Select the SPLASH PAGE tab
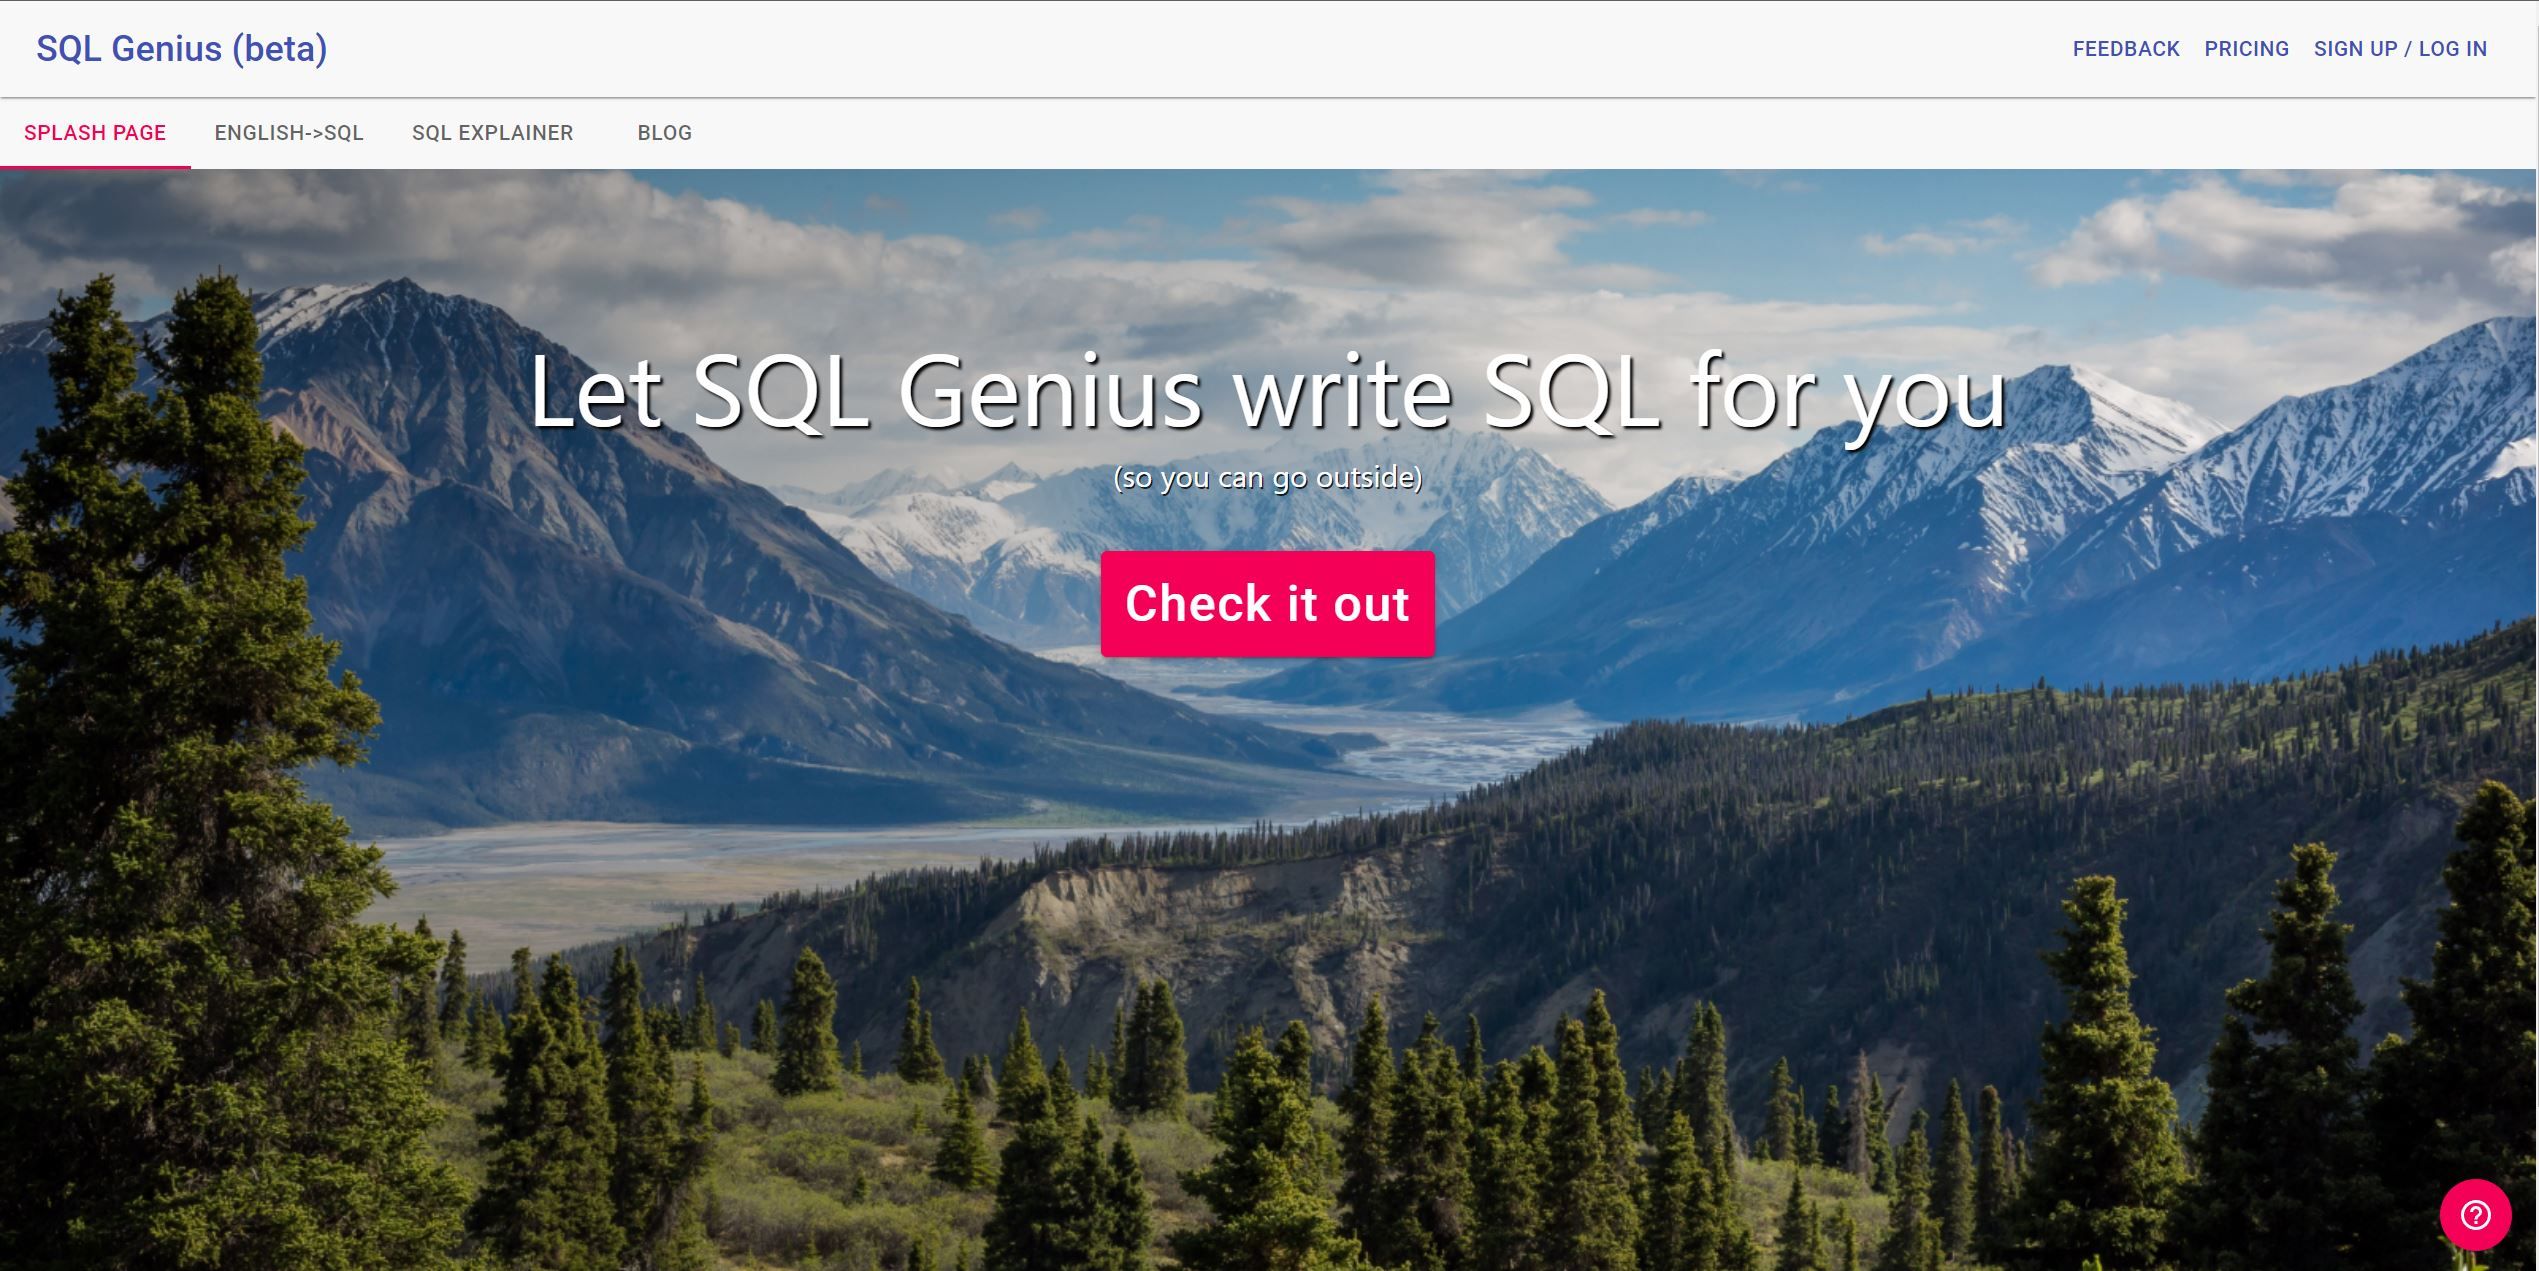2539x1271 pixels. coord(95,132)
